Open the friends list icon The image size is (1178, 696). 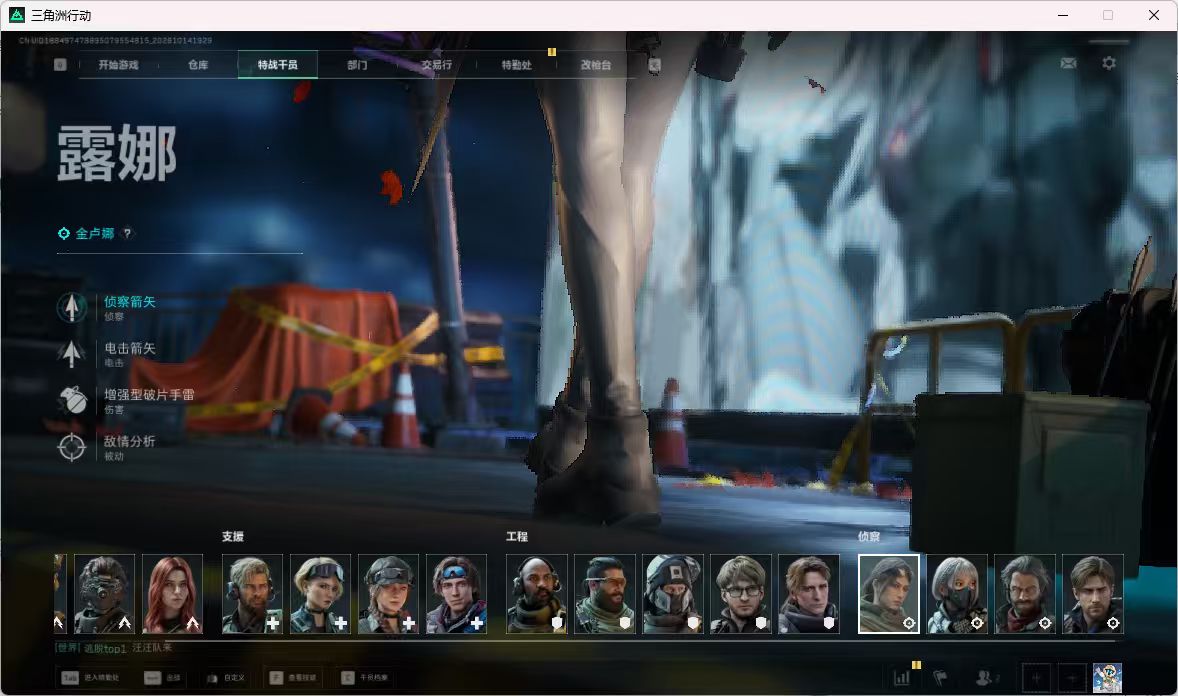(x=986, y=678)
